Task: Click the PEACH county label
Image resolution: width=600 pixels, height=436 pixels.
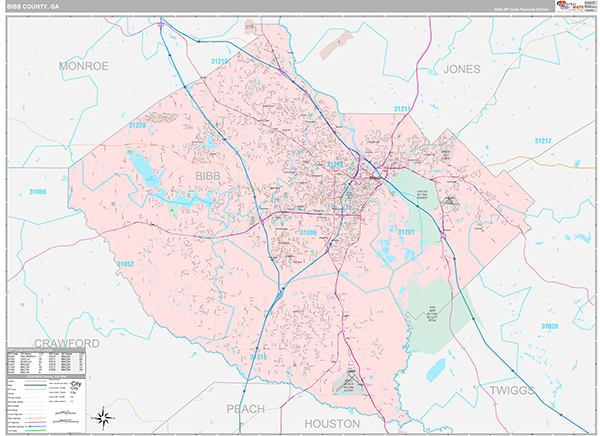Action: pos(246,409)
